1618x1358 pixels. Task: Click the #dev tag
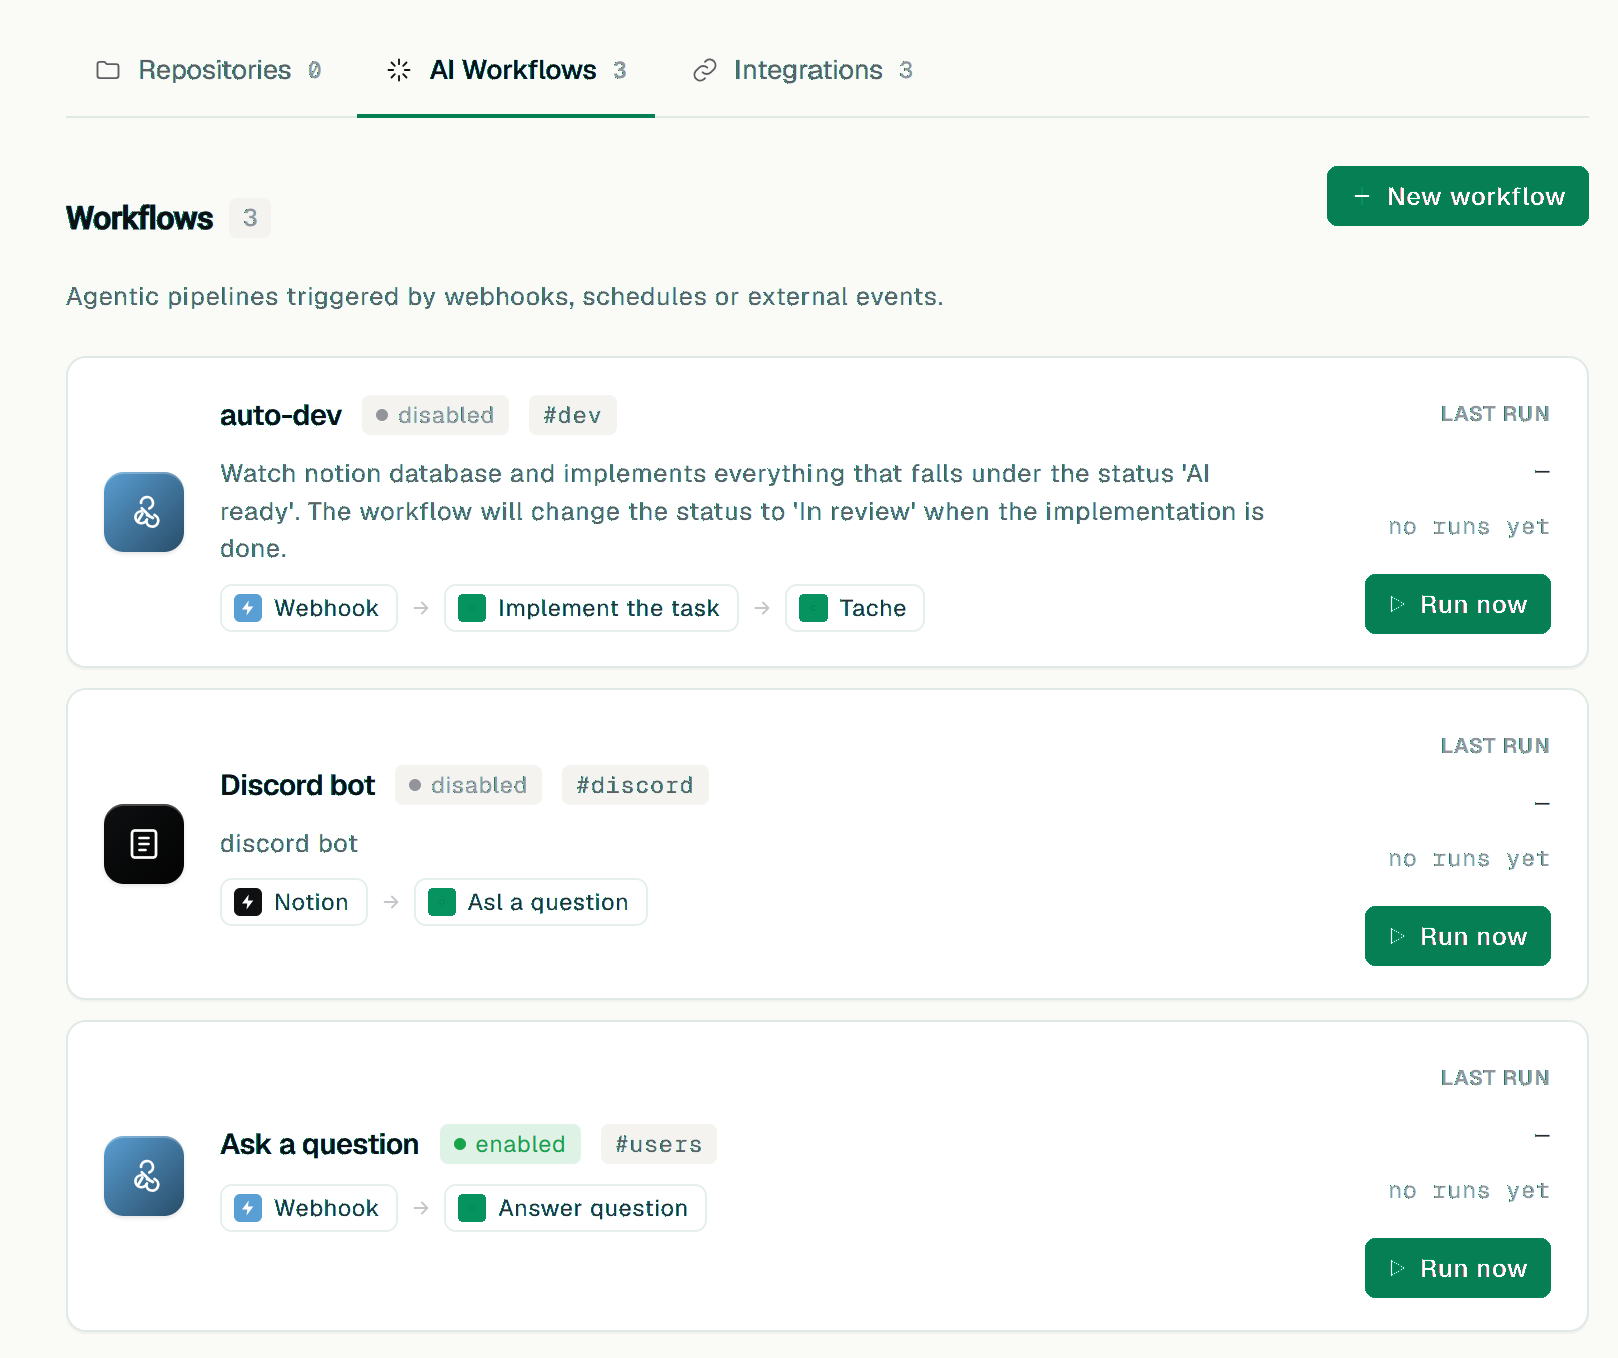(x=572, y=415)
